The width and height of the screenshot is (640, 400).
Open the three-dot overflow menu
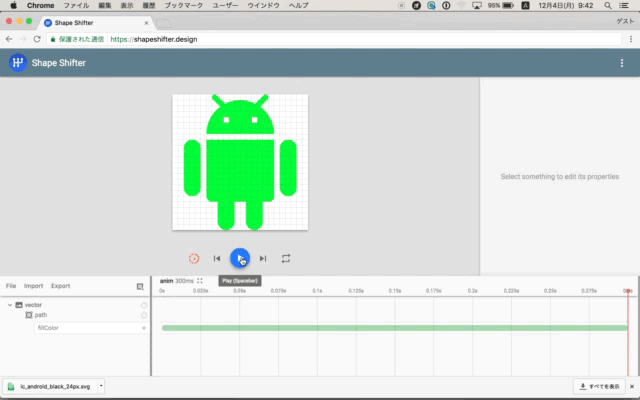[x=622, y=63]
